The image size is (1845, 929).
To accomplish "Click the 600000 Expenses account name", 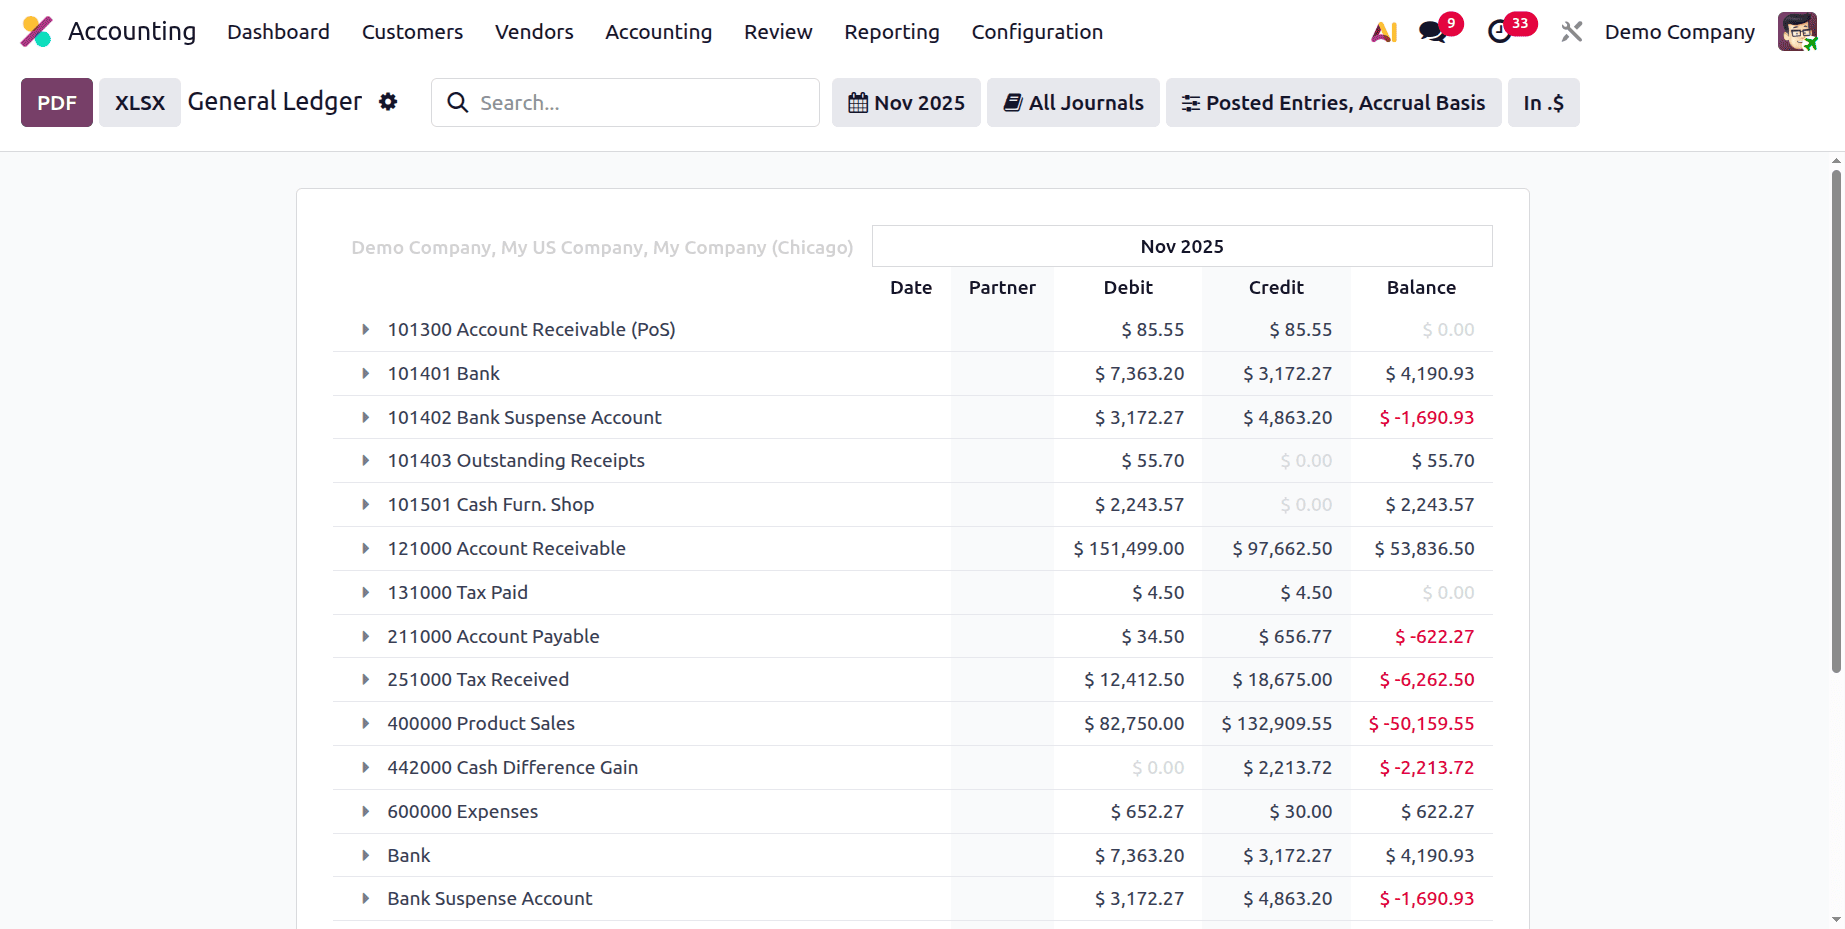I will 462,812.
